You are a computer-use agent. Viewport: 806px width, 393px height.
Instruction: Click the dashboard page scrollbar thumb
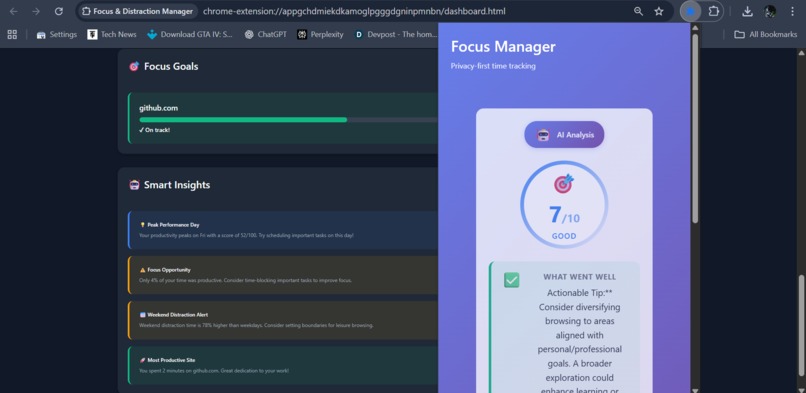[801, 326]
